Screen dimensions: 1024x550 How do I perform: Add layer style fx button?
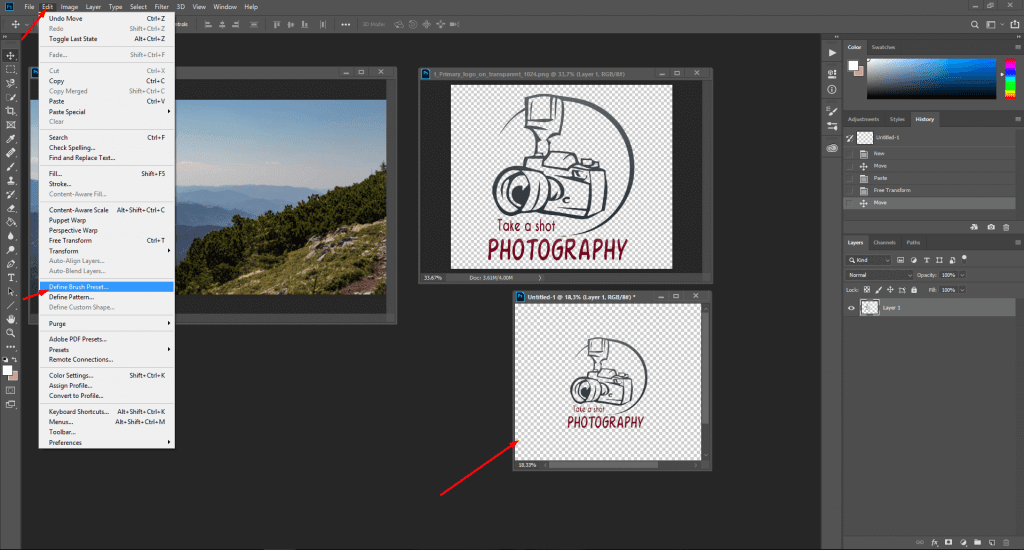(935, 542)
